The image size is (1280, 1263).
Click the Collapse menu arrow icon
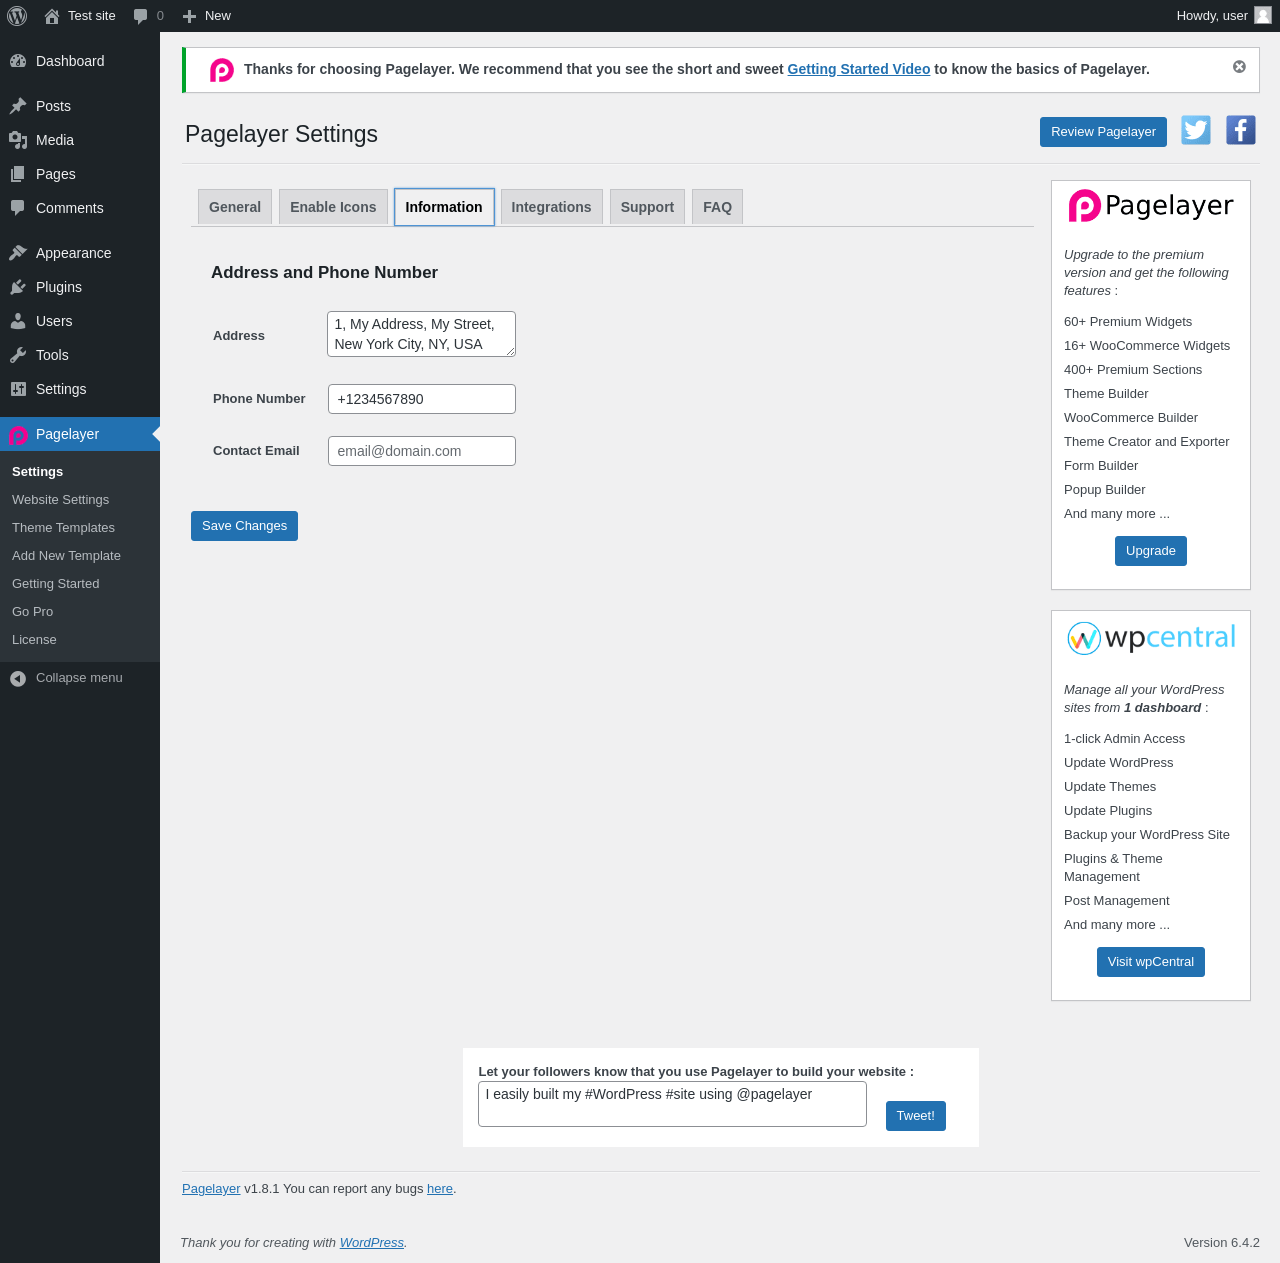[x=18, y=679]
